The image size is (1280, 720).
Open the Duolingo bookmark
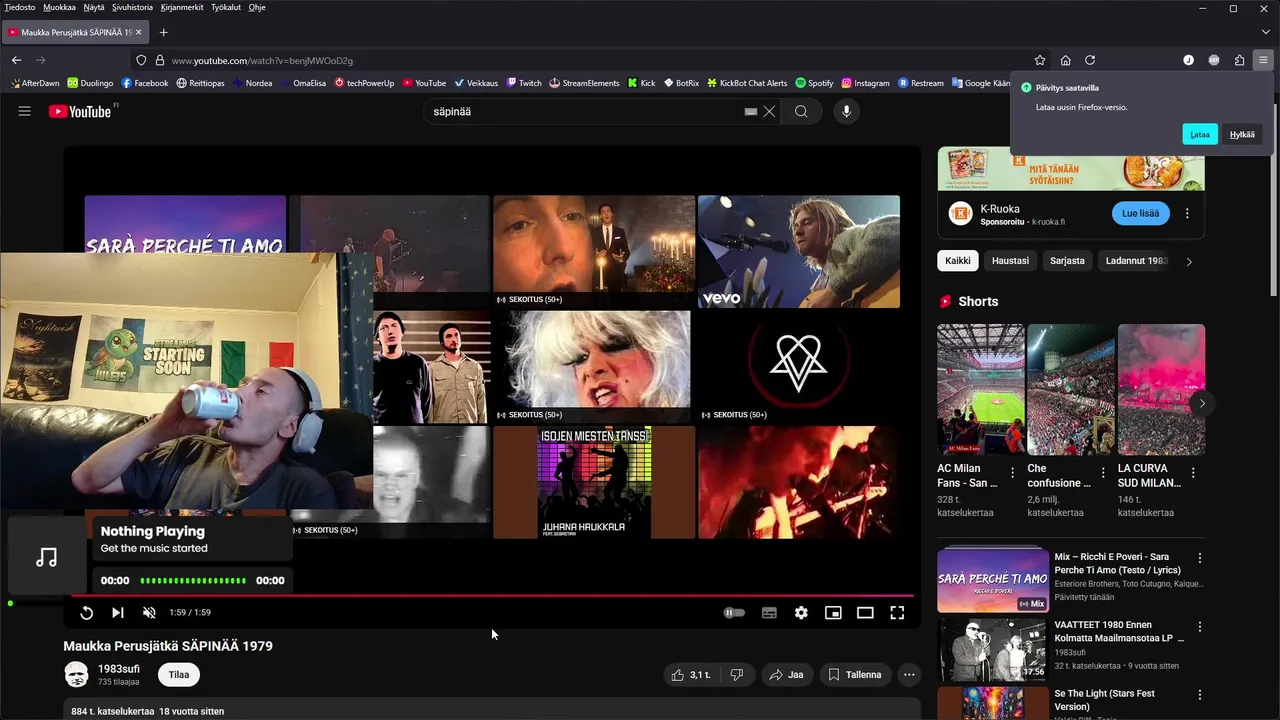pos(90,83)
